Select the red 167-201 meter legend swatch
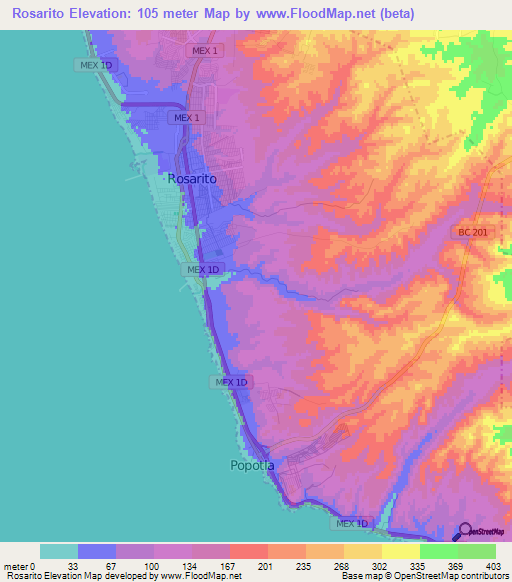This screenshot has width=512, height=582. point(249,551)
